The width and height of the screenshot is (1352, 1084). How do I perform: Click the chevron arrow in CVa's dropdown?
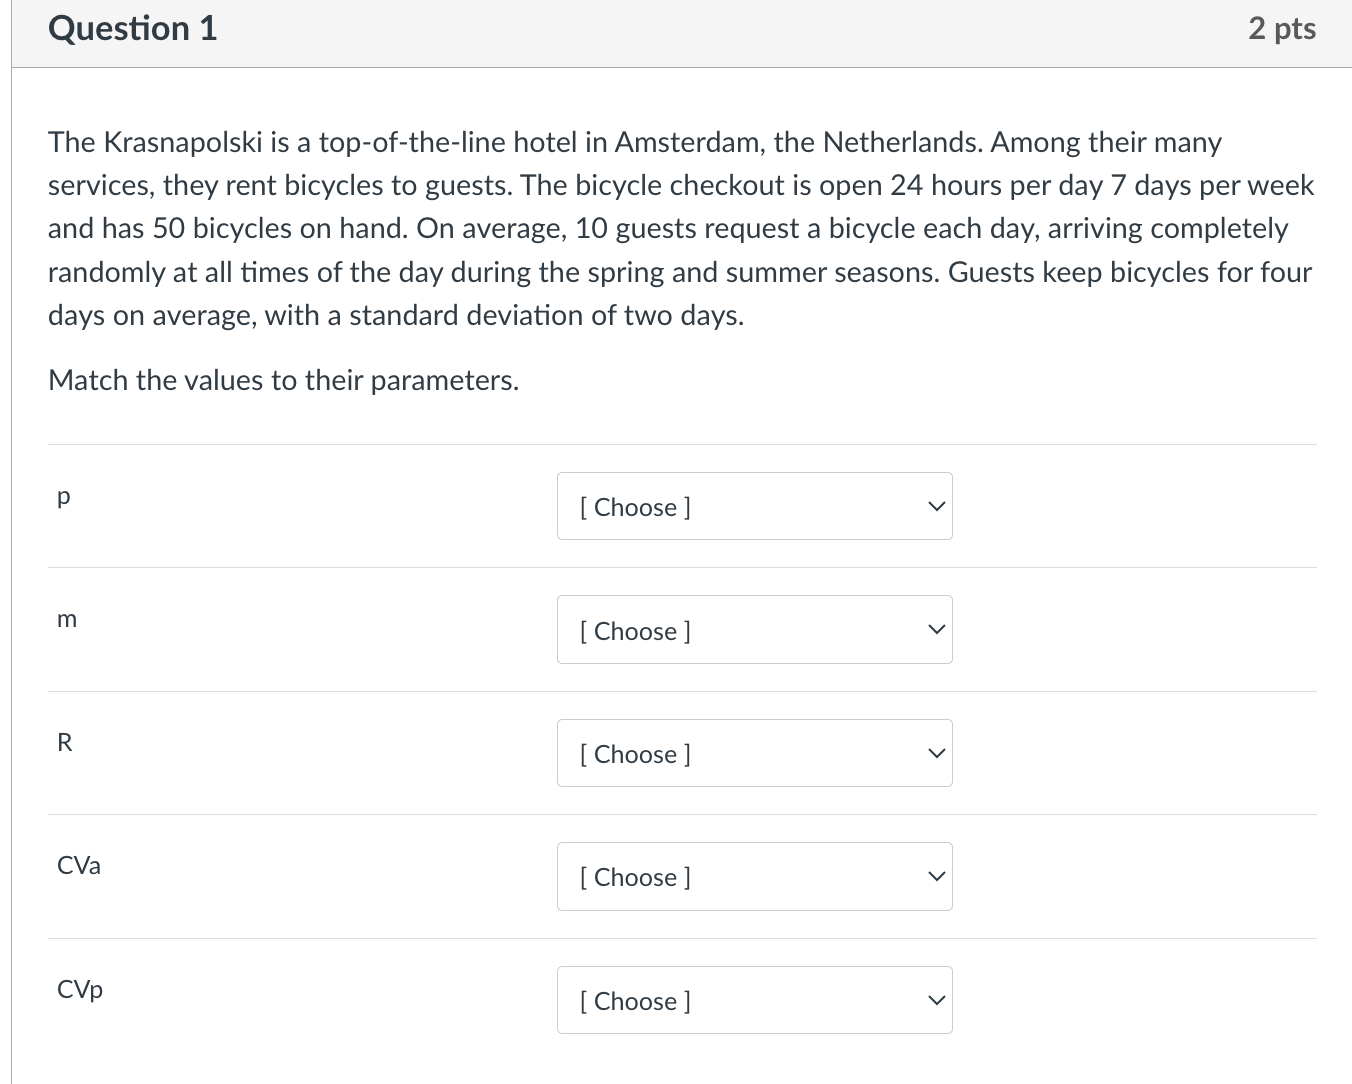pos(935,877)
